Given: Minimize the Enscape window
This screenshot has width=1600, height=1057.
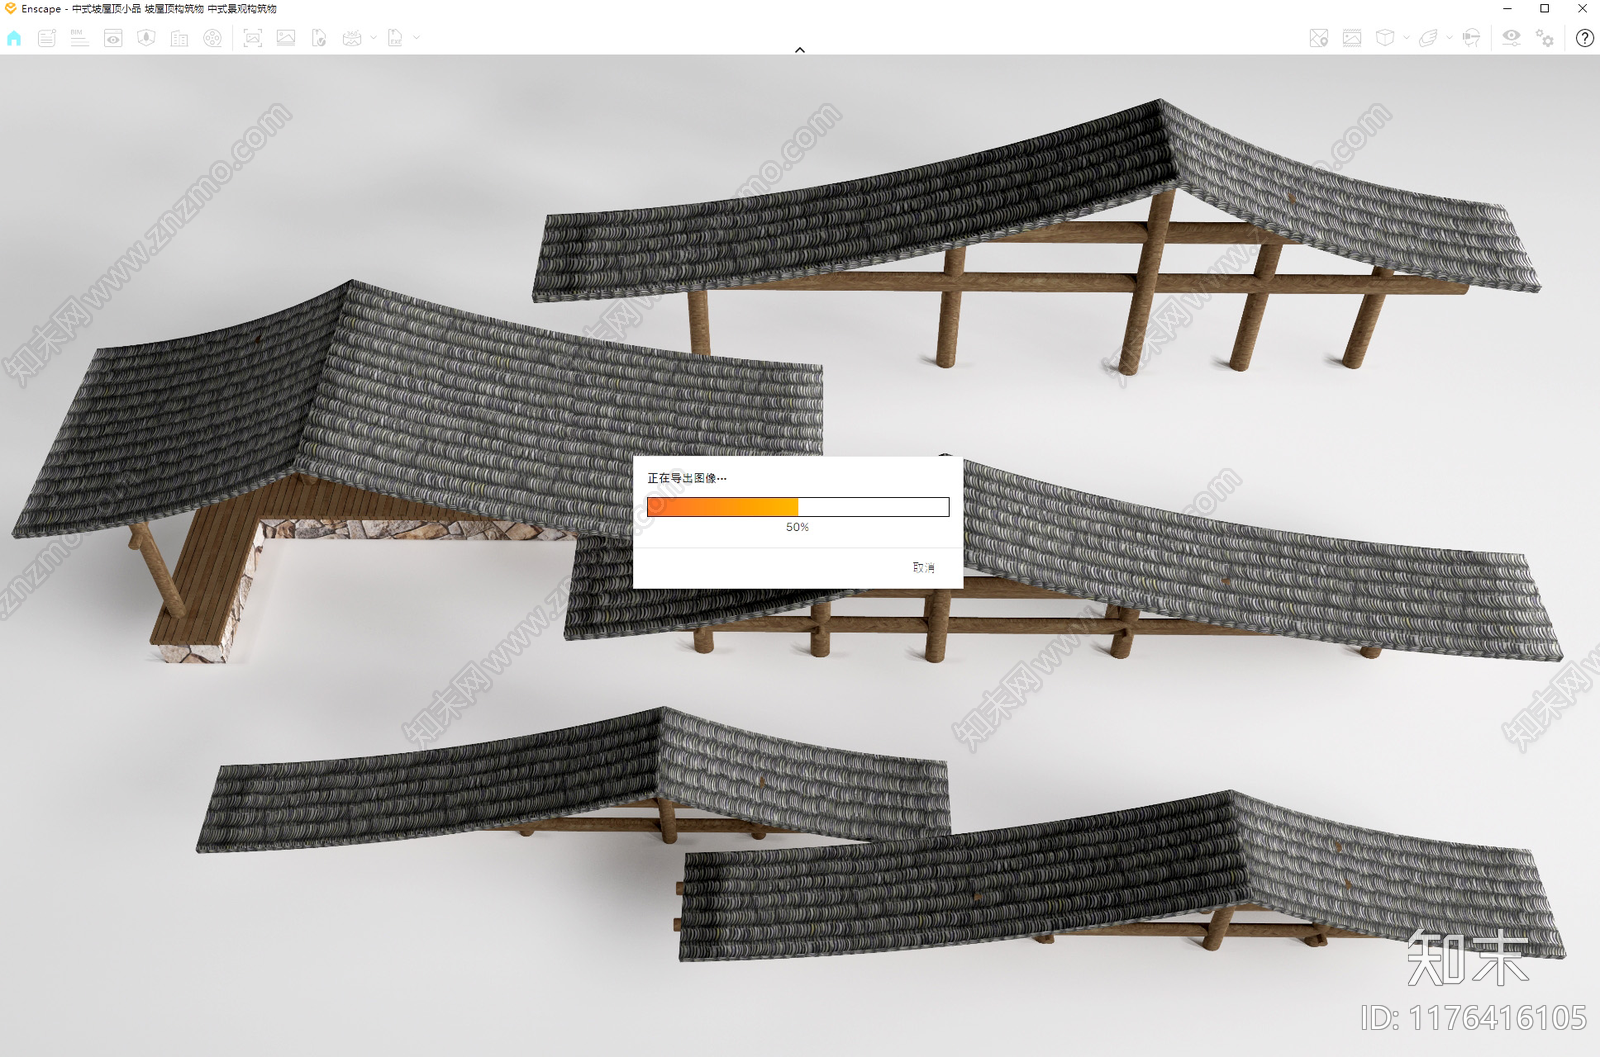Looking at the screenshot, I should point(1507,9).
